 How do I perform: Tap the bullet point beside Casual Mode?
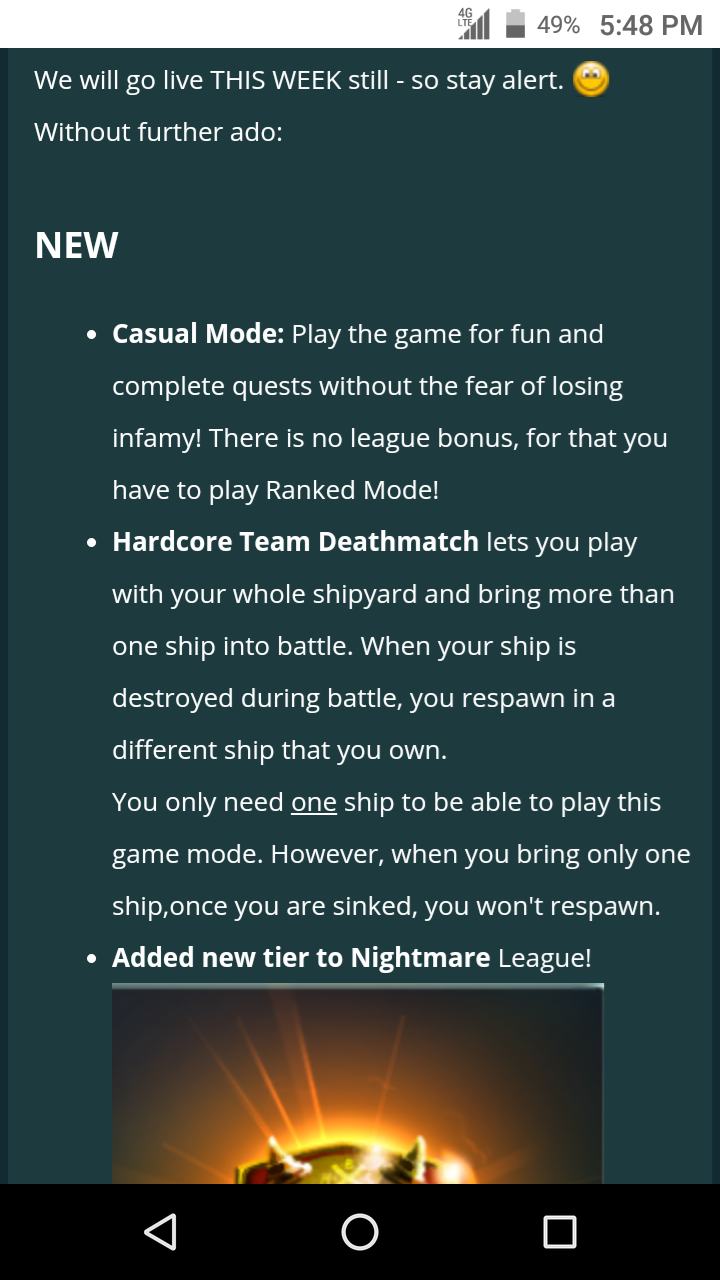(92, 336)
